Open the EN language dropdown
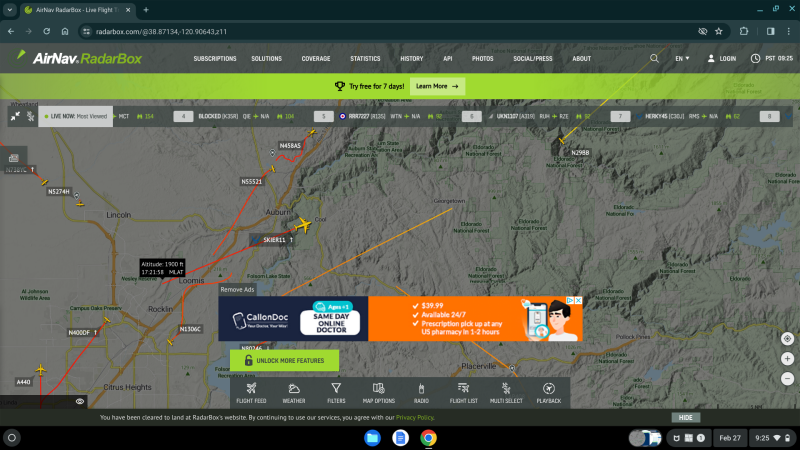Viewport: 800px width, 450px height. (682, 59)
